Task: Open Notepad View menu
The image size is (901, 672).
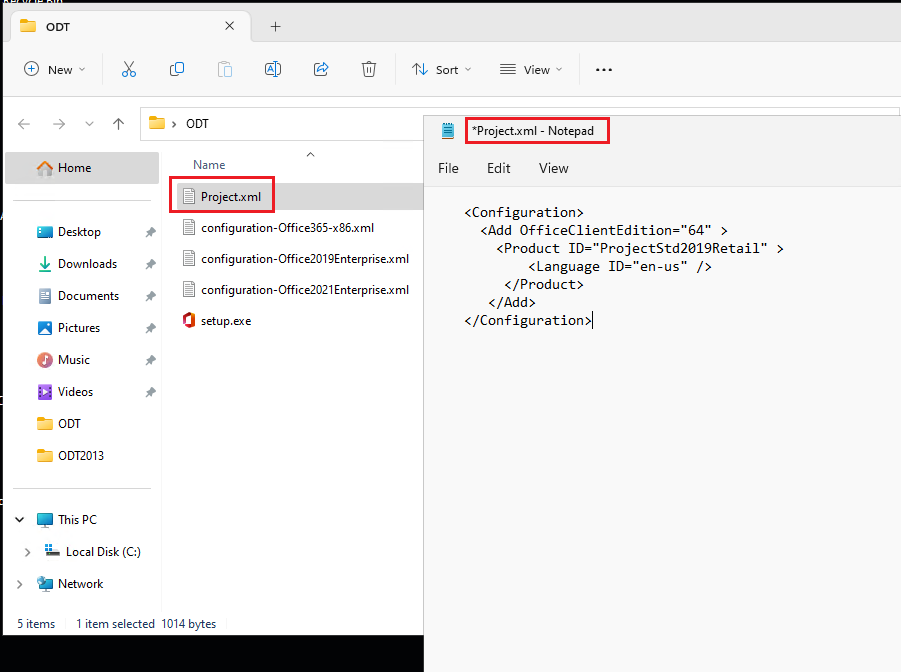Action: pyautogui.click(x=553, y=168)
